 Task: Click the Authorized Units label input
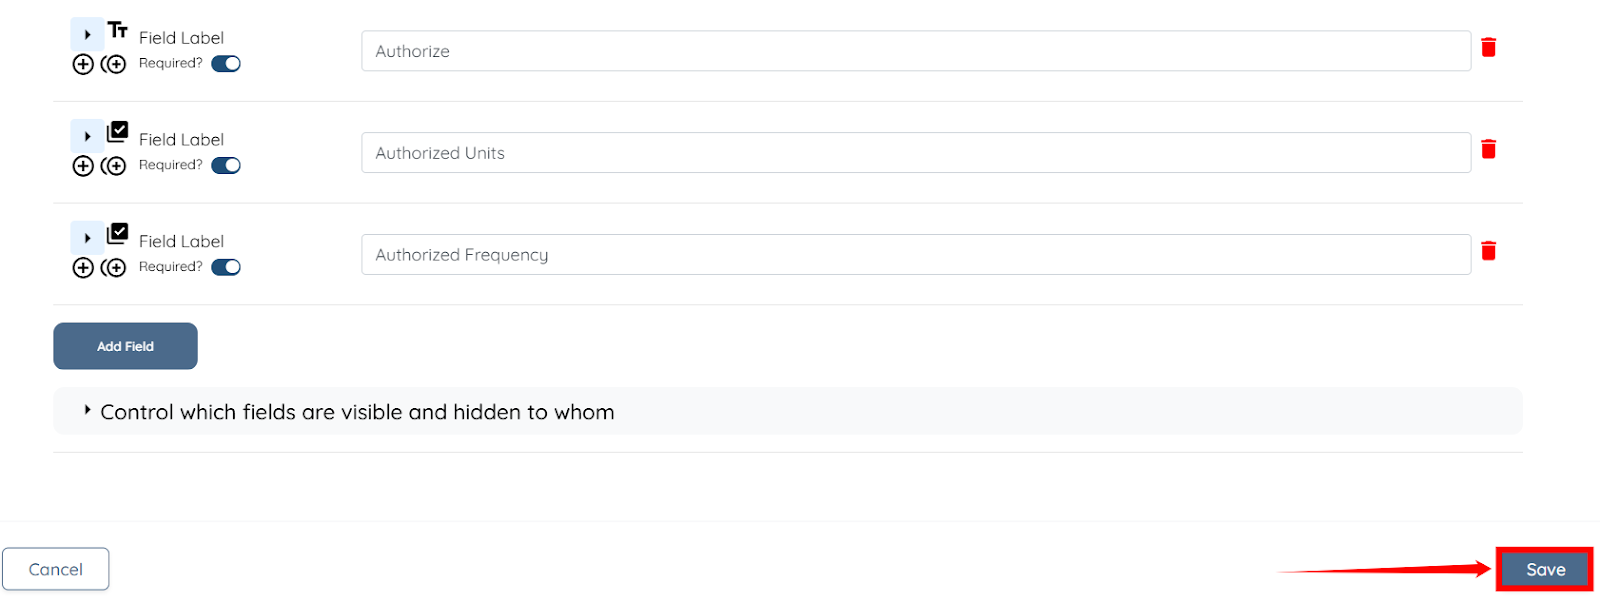point(915,153)
